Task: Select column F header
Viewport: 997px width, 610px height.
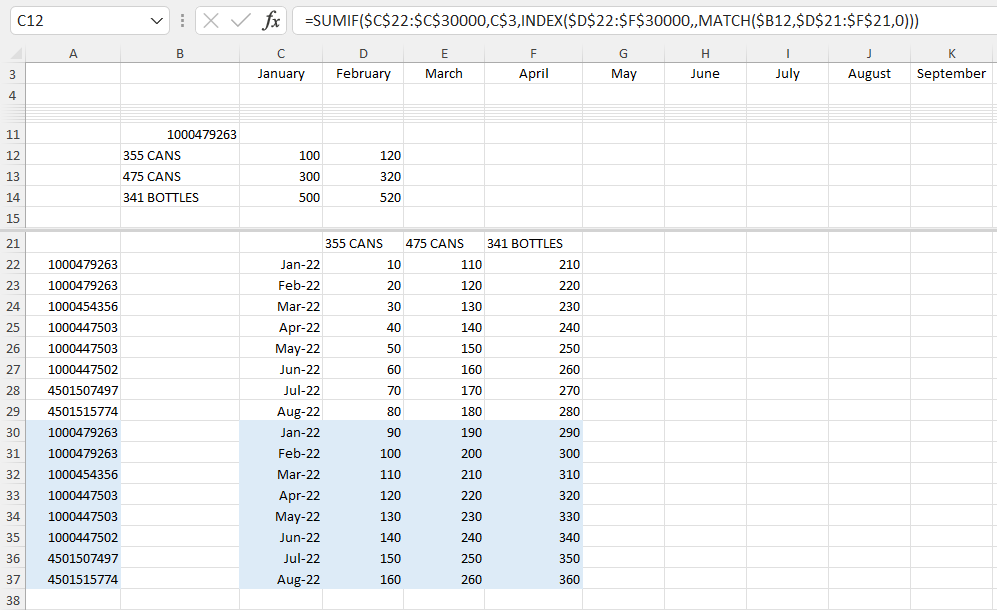Action: pos(533,54)
